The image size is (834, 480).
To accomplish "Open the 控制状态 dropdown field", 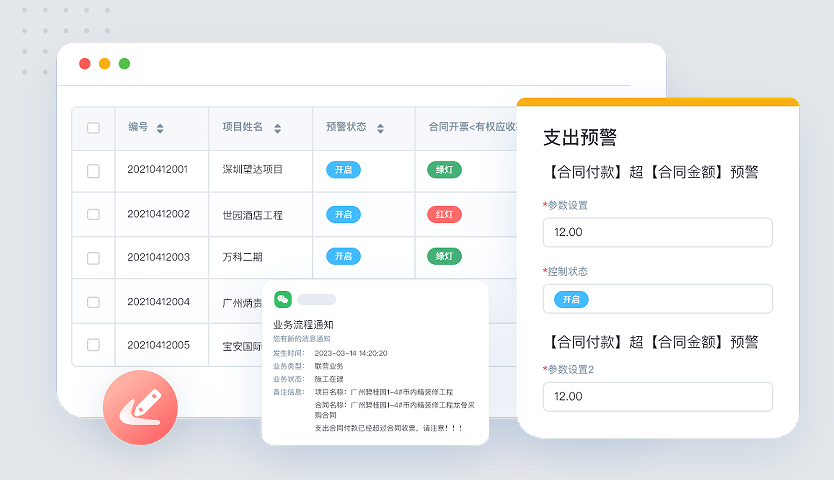I will click(657, 299).
